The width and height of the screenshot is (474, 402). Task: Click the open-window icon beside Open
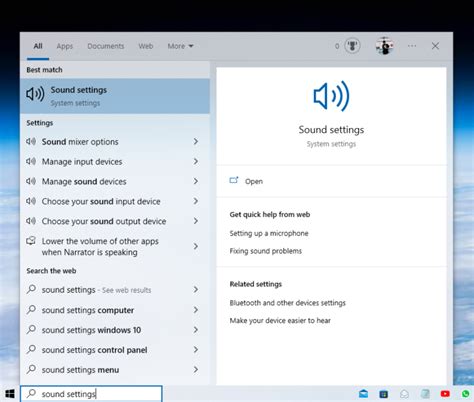pyautogui.click(x=234, y=180)
